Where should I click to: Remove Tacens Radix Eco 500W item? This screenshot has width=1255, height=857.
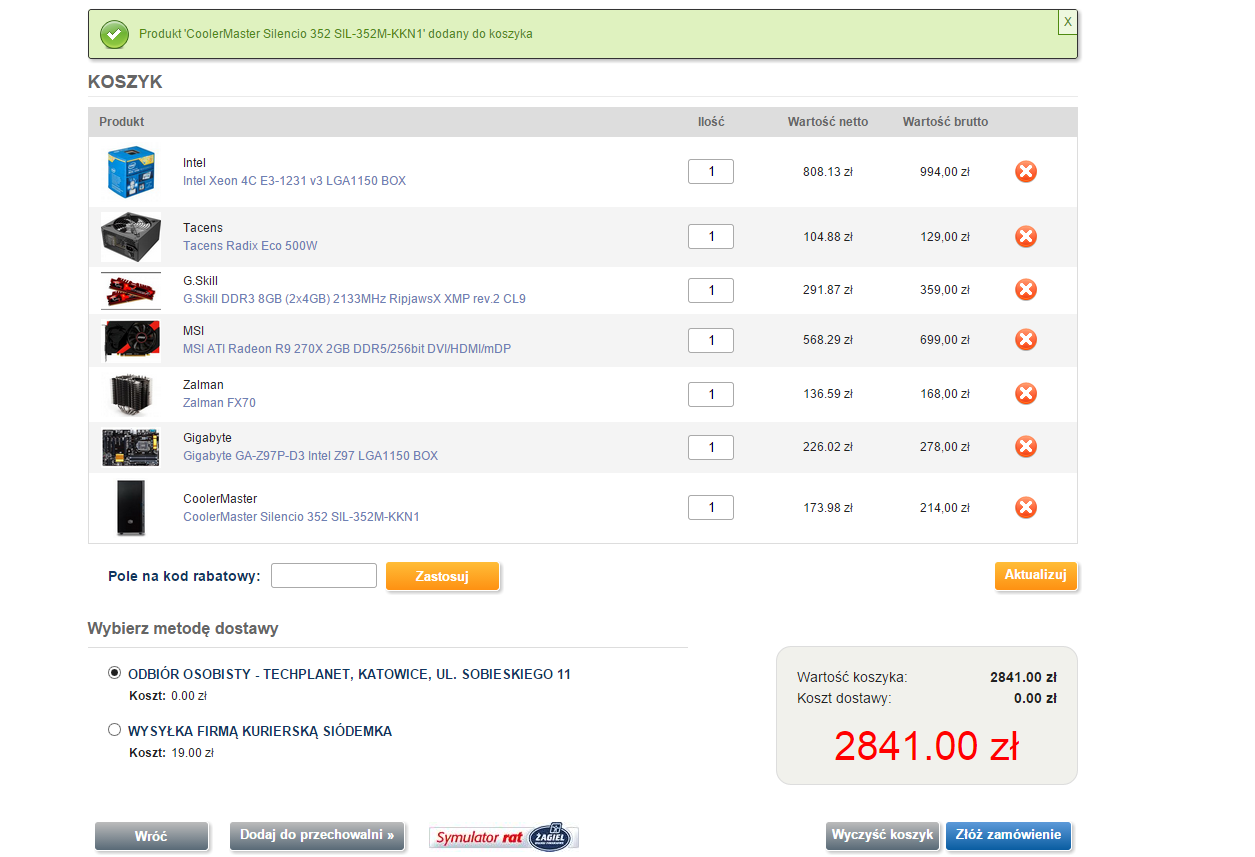tap(1026, 236)
